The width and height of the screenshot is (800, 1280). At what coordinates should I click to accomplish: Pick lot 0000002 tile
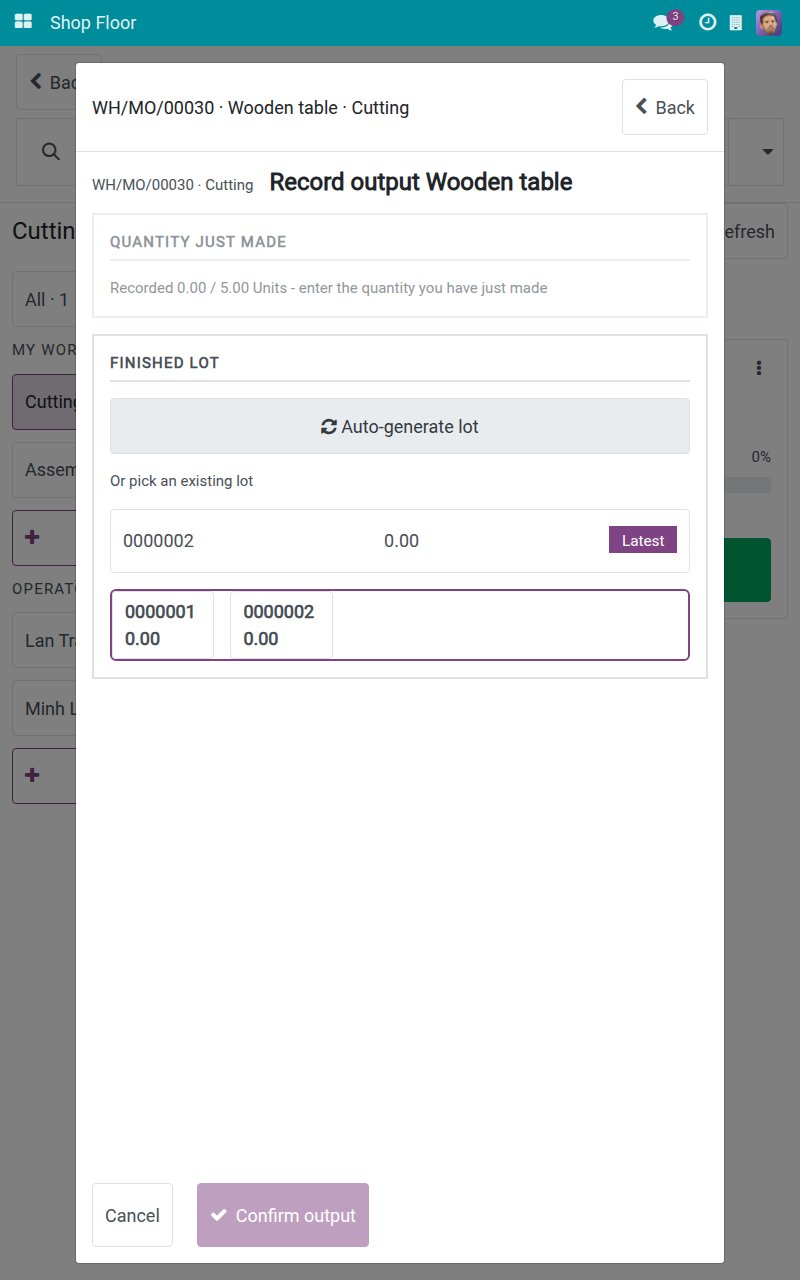click(x=281, y=625)
